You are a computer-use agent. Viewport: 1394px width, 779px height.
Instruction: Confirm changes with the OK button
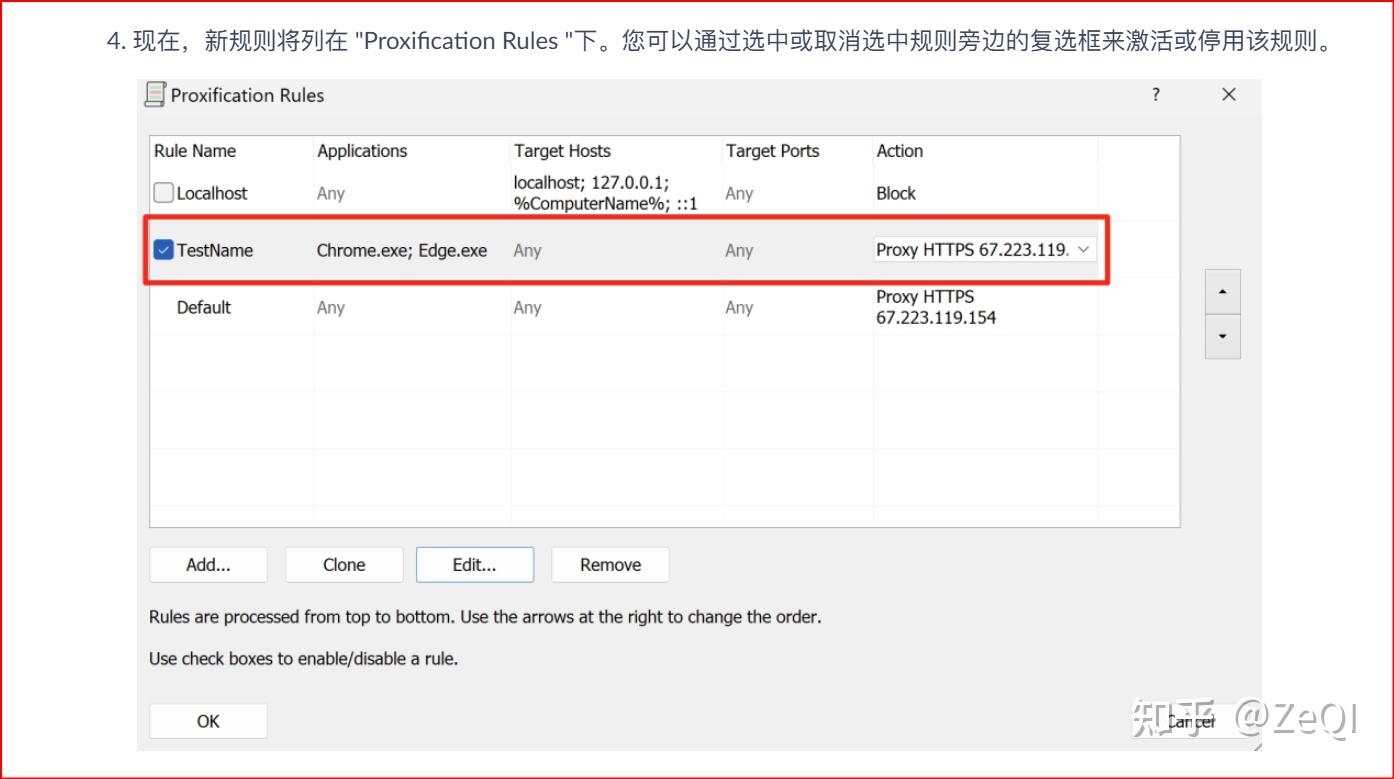(207, 720)
